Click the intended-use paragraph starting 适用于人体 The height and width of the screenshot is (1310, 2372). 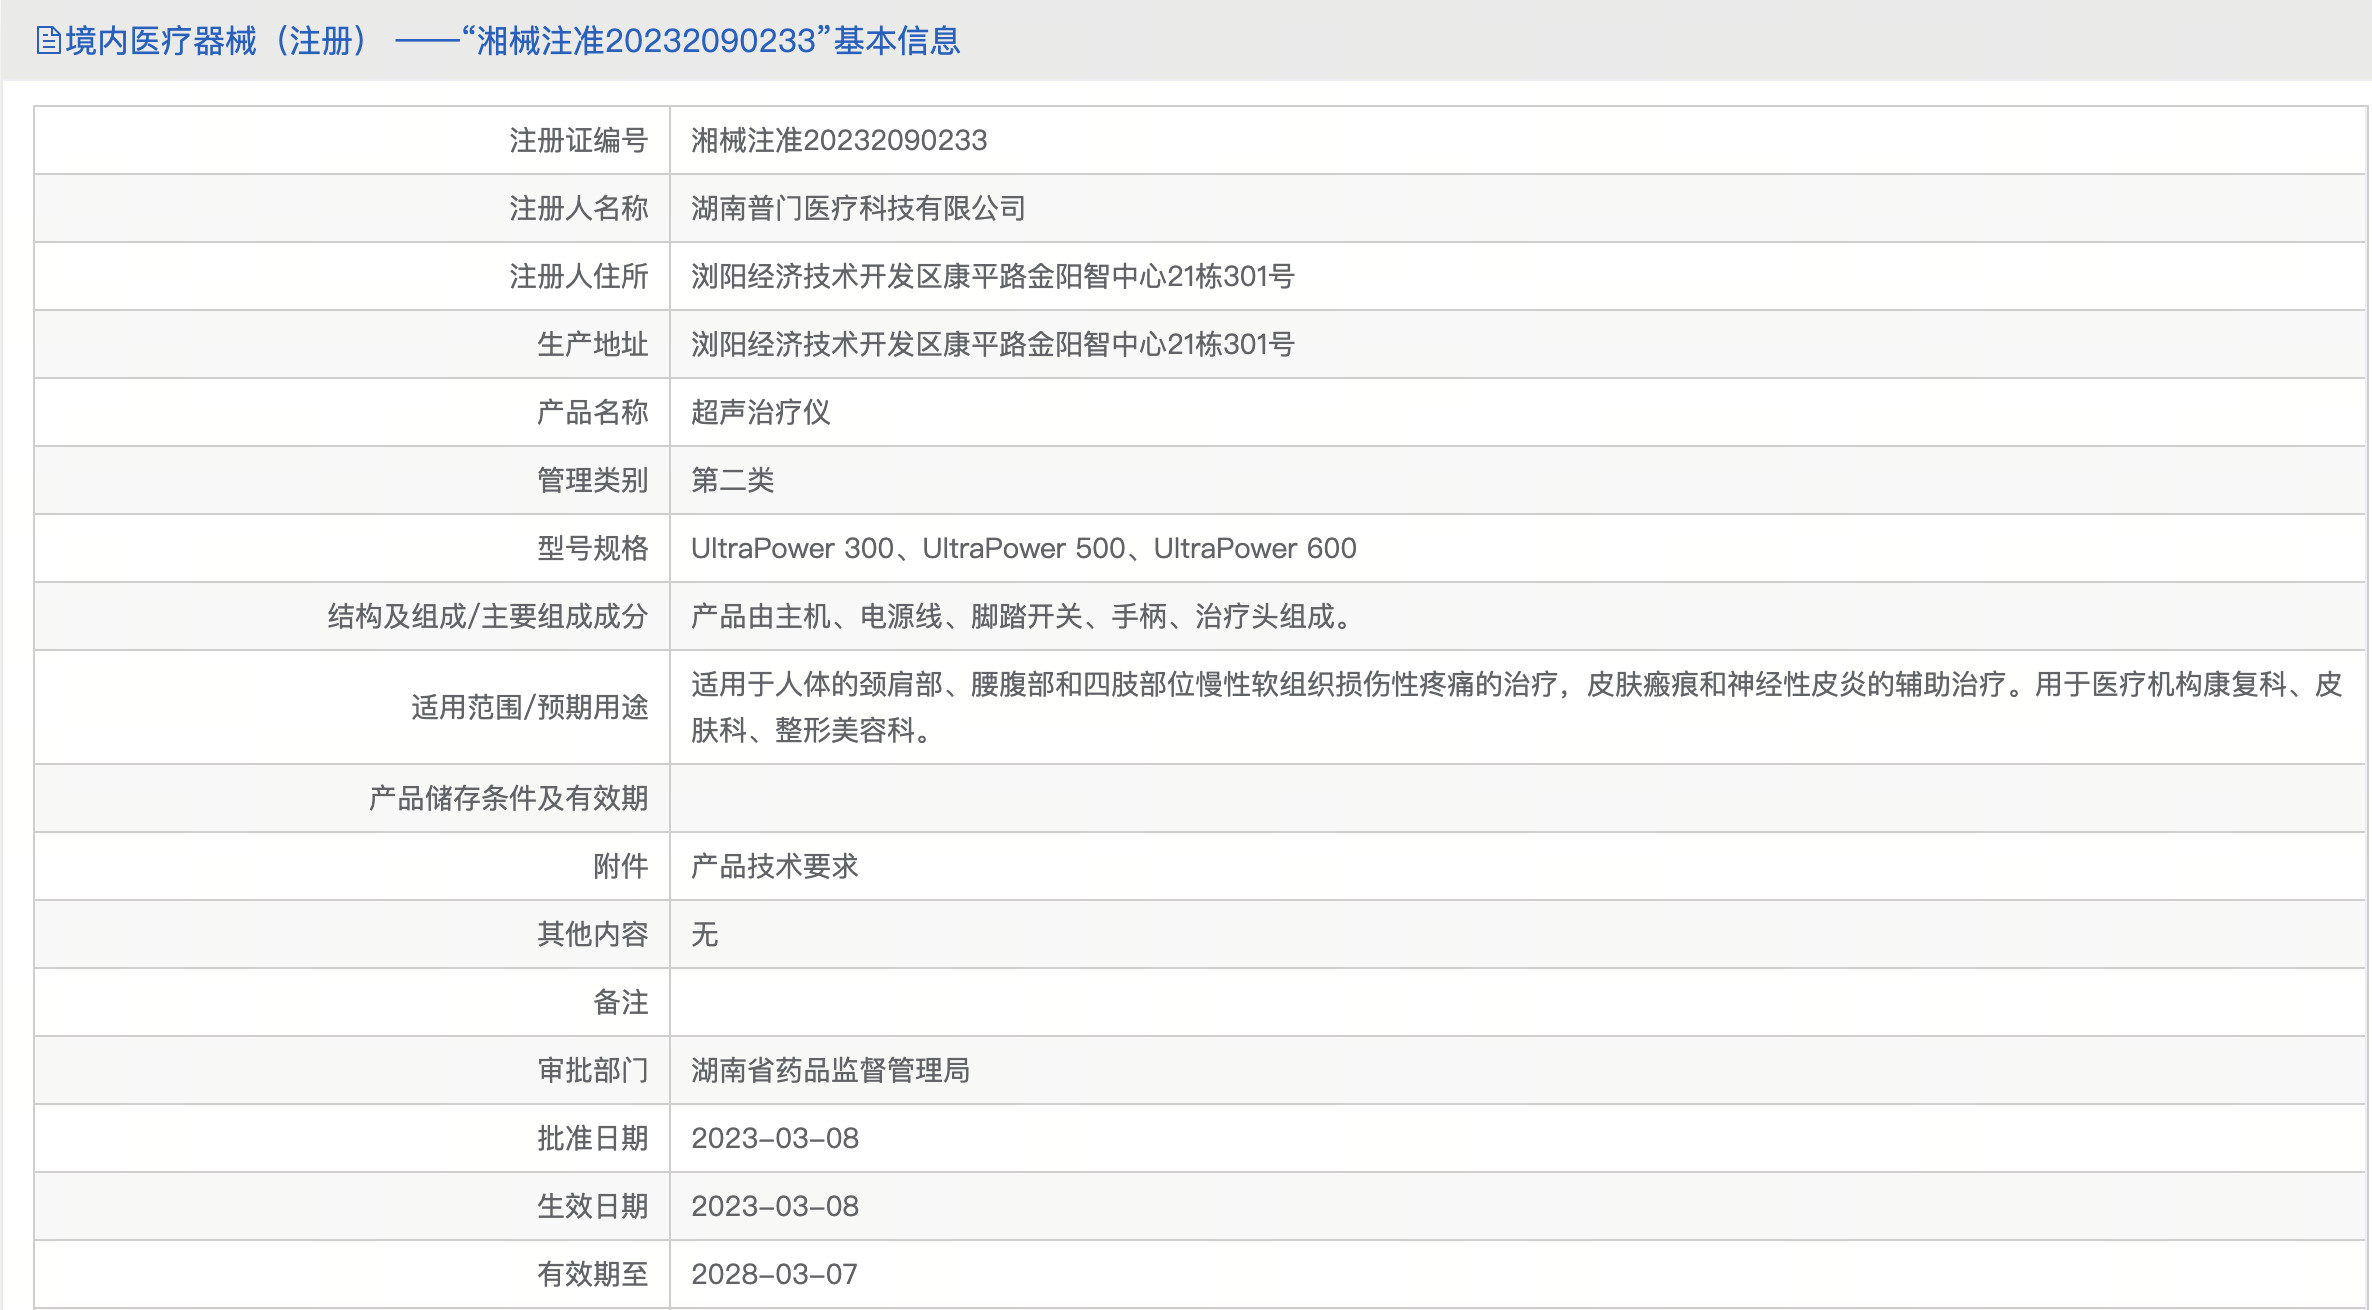(x=1517, y=707)
